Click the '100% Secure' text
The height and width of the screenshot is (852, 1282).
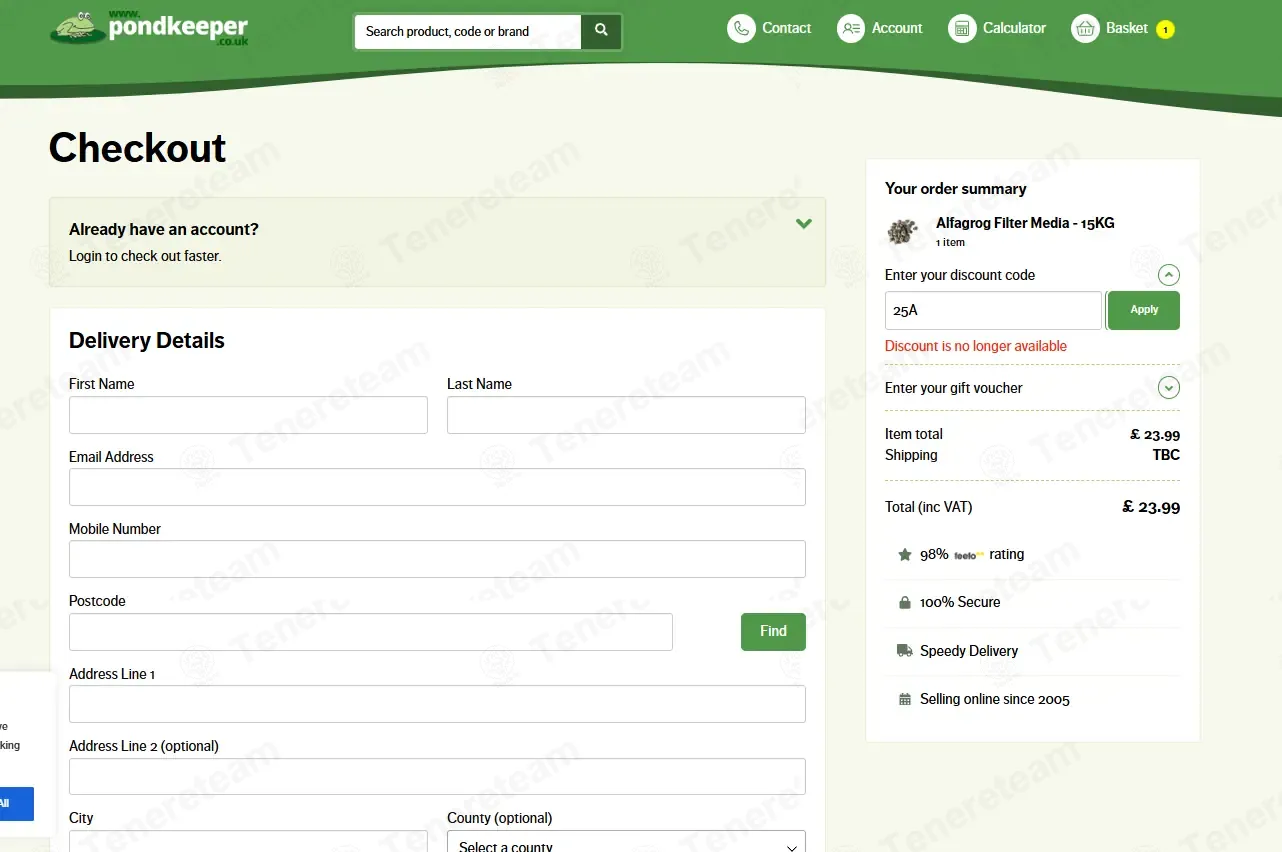point(960,602)
